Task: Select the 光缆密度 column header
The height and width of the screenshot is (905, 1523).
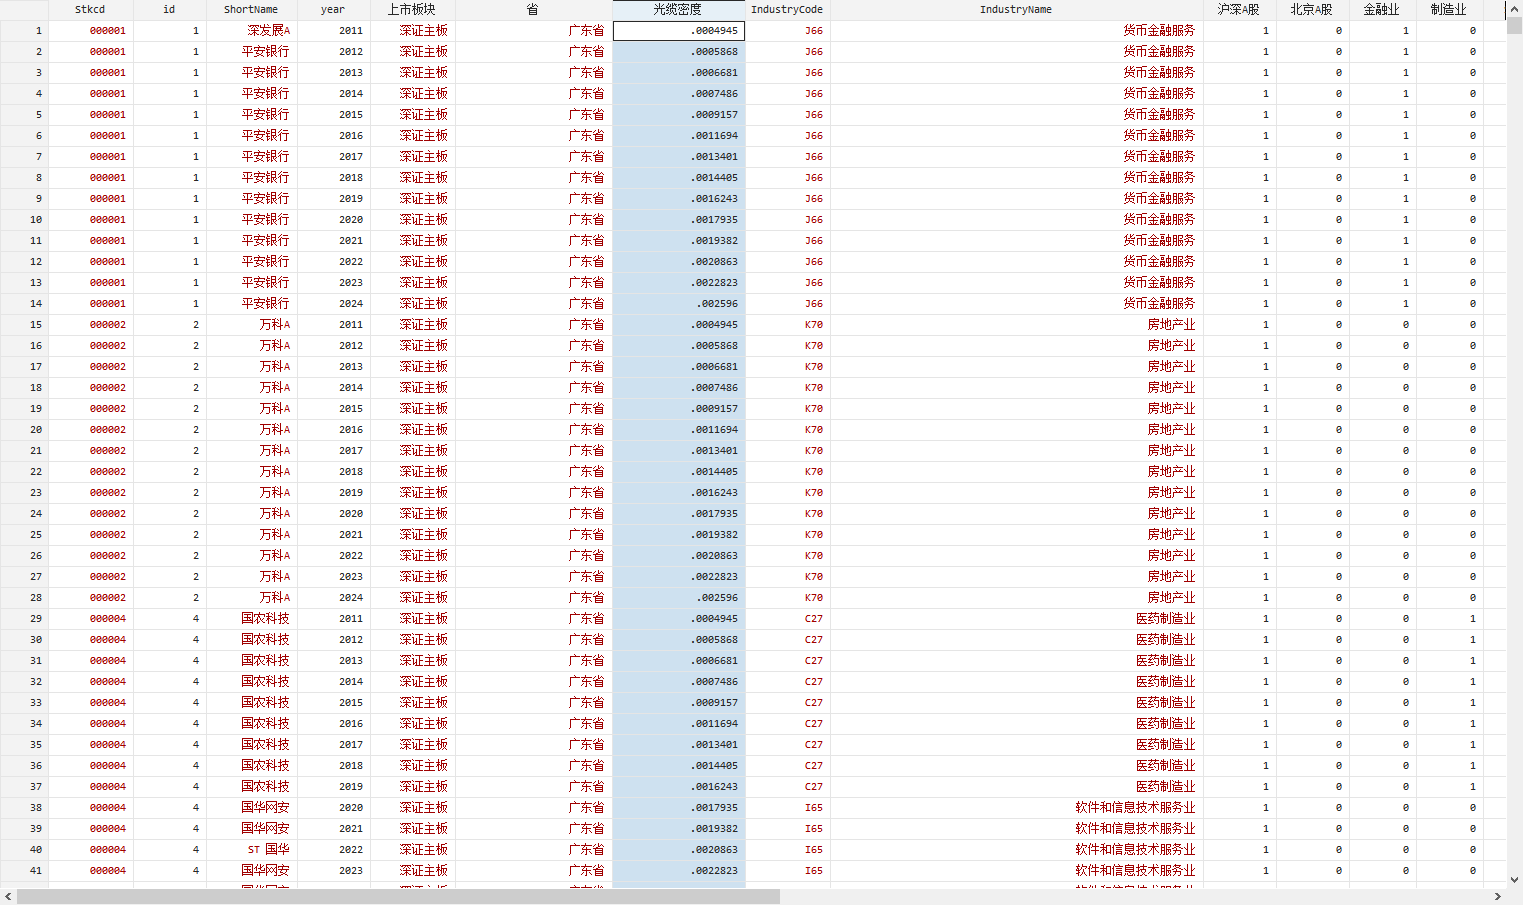Action: [x=678, y=9]
